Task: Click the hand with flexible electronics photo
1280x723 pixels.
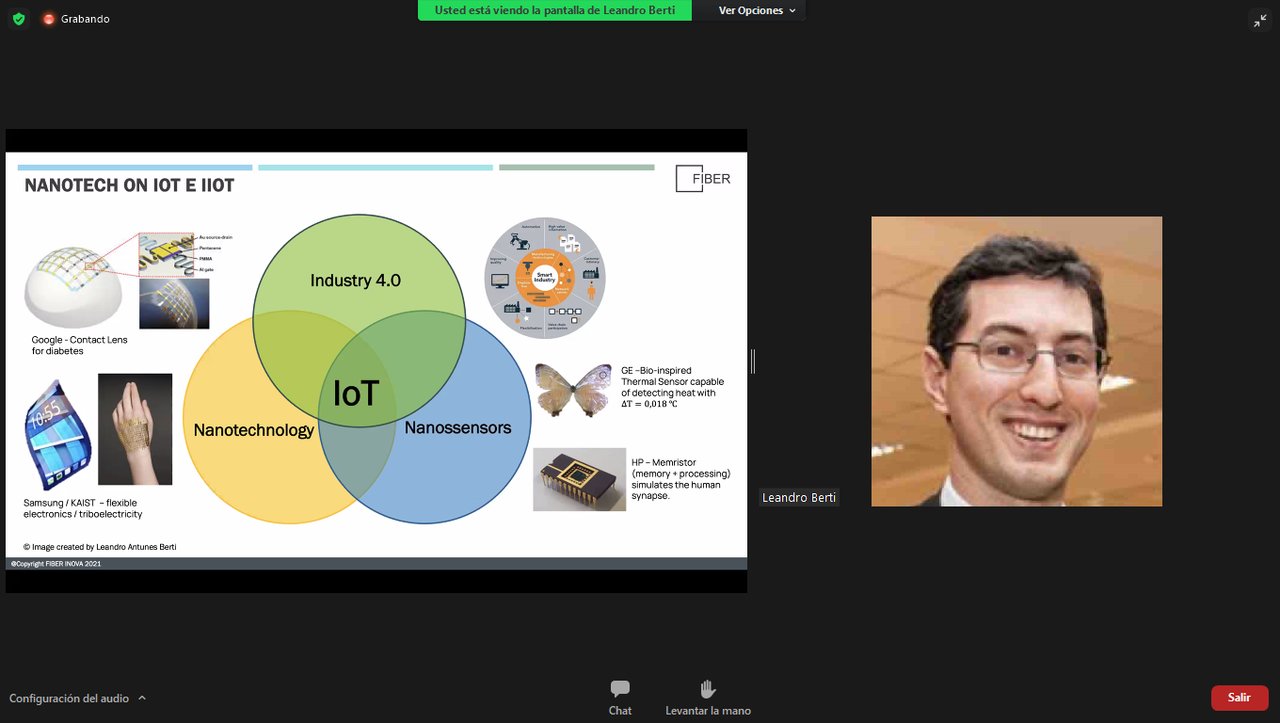Action: tap(135, 429)
